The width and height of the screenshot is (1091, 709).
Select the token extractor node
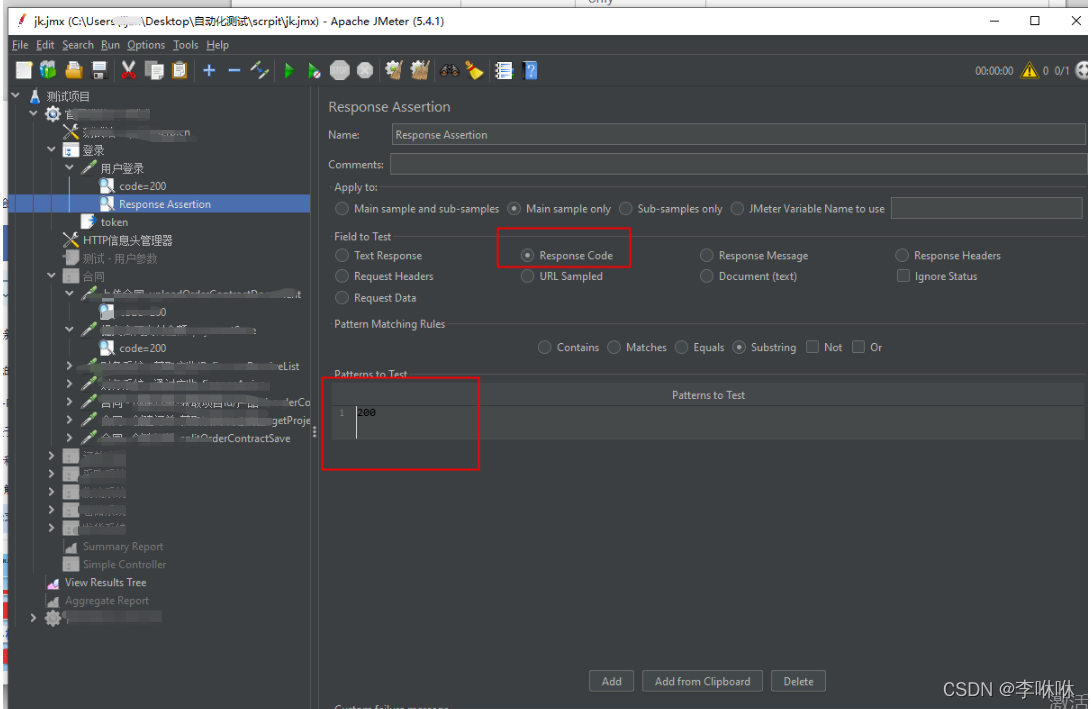tap(114, 222)
